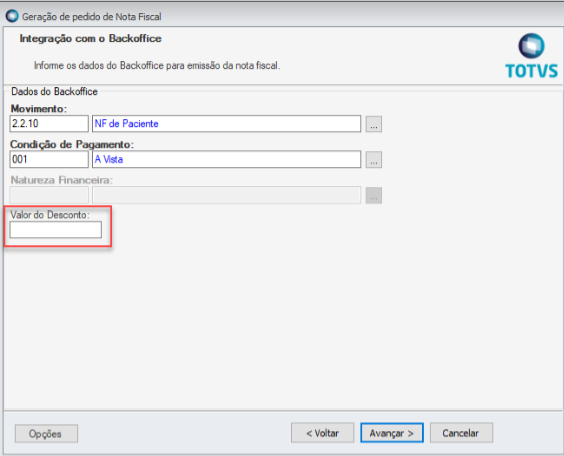Focus the Valor do Desconto field
564x456 pixels.
[x=56, y=229]
